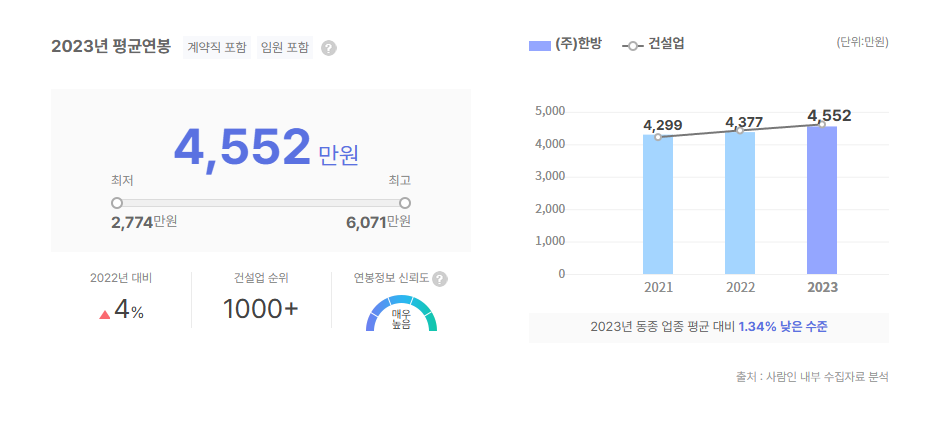Image resolution: width=948 pixels, height=430 pixels.
Task: Select the 매우 높음 reliability gauge
Action: (401, 313)
